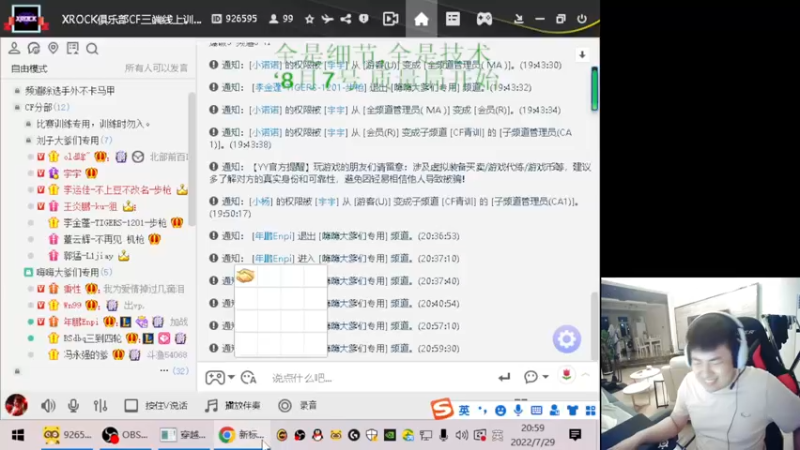800x450 pixels.
Task: Open the home page icon in top bar
Action: pyautogui.click(x=421, y=19)
